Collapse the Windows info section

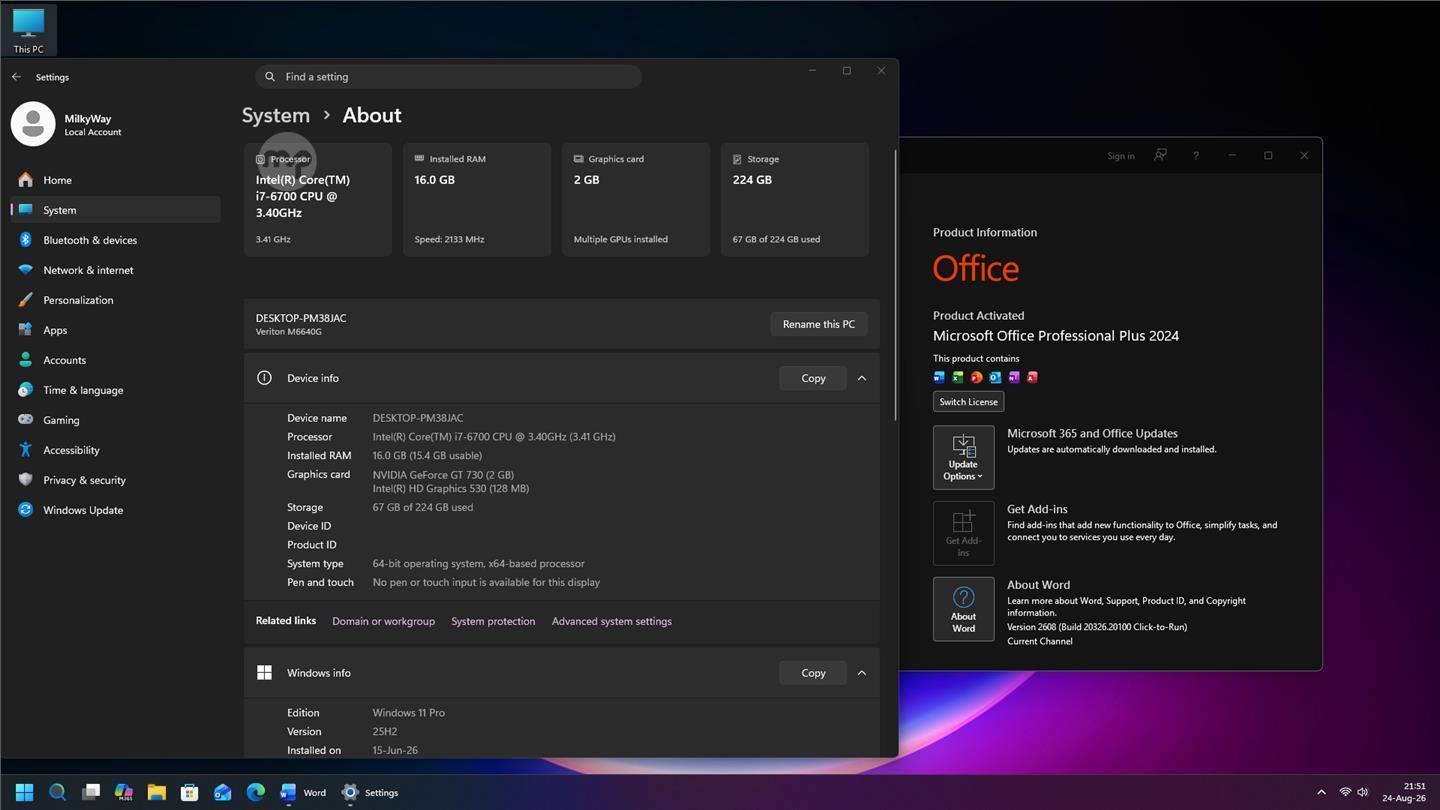pos(861,673)
